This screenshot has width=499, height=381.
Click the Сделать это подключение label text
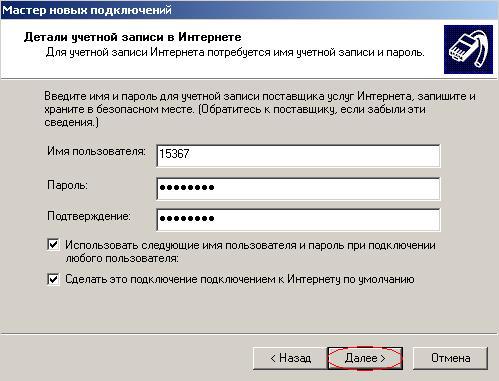(240, 279)
